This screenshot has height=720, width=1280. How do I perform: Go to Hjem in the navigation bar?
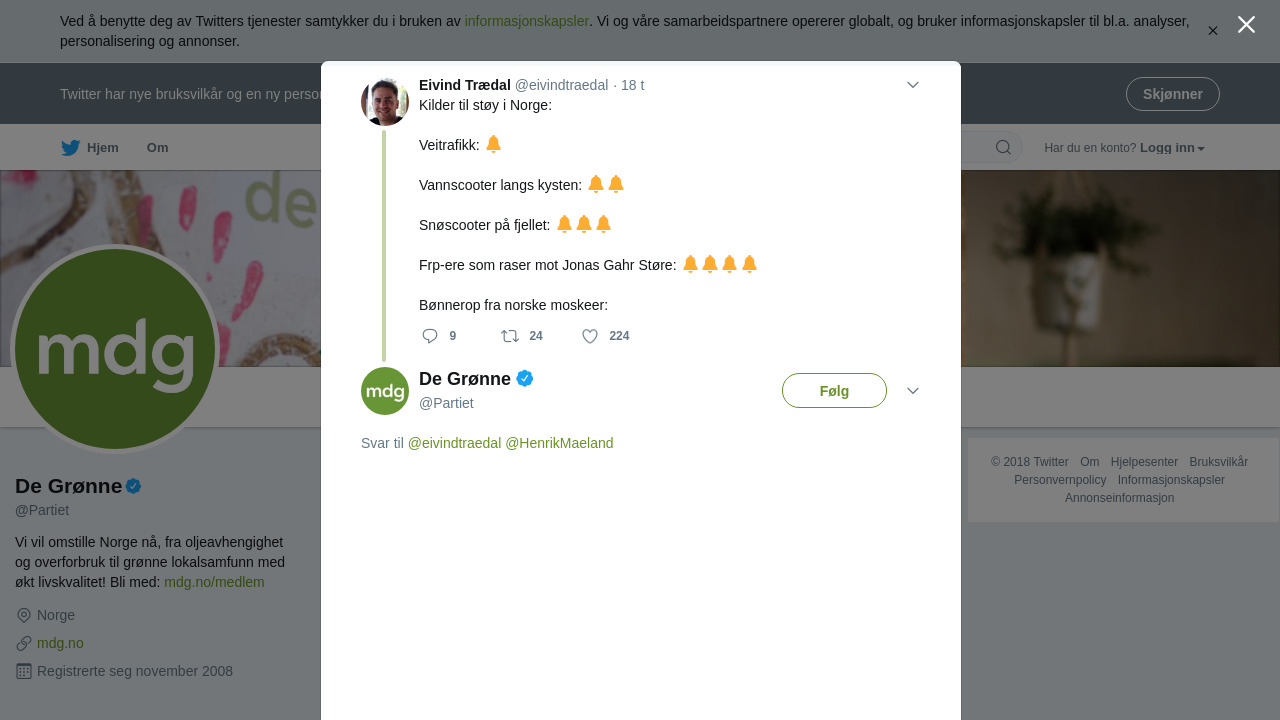[x=103, y=148]
